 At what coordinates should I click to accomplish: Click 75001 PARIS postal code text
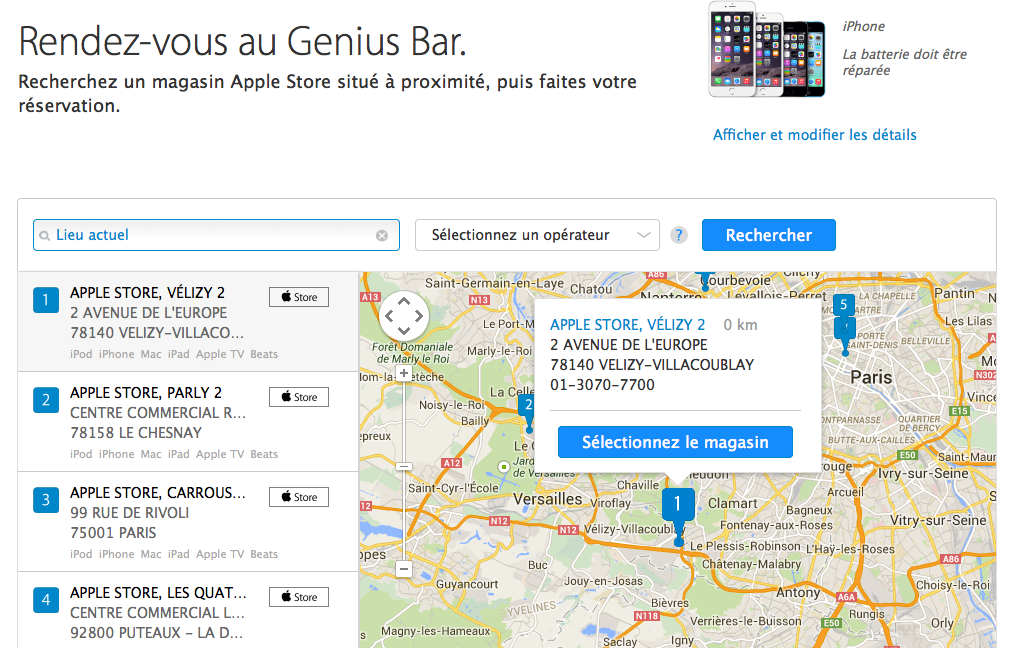[x=113, y=533]
